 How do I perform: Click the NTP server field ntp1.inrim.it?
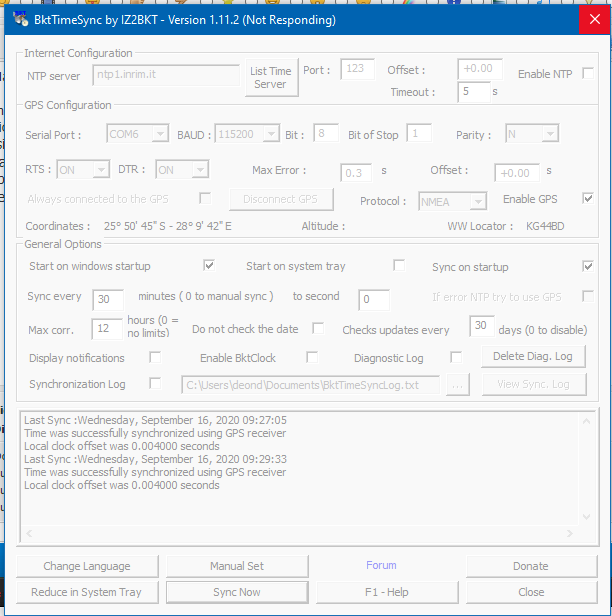(x=166, y=75)
